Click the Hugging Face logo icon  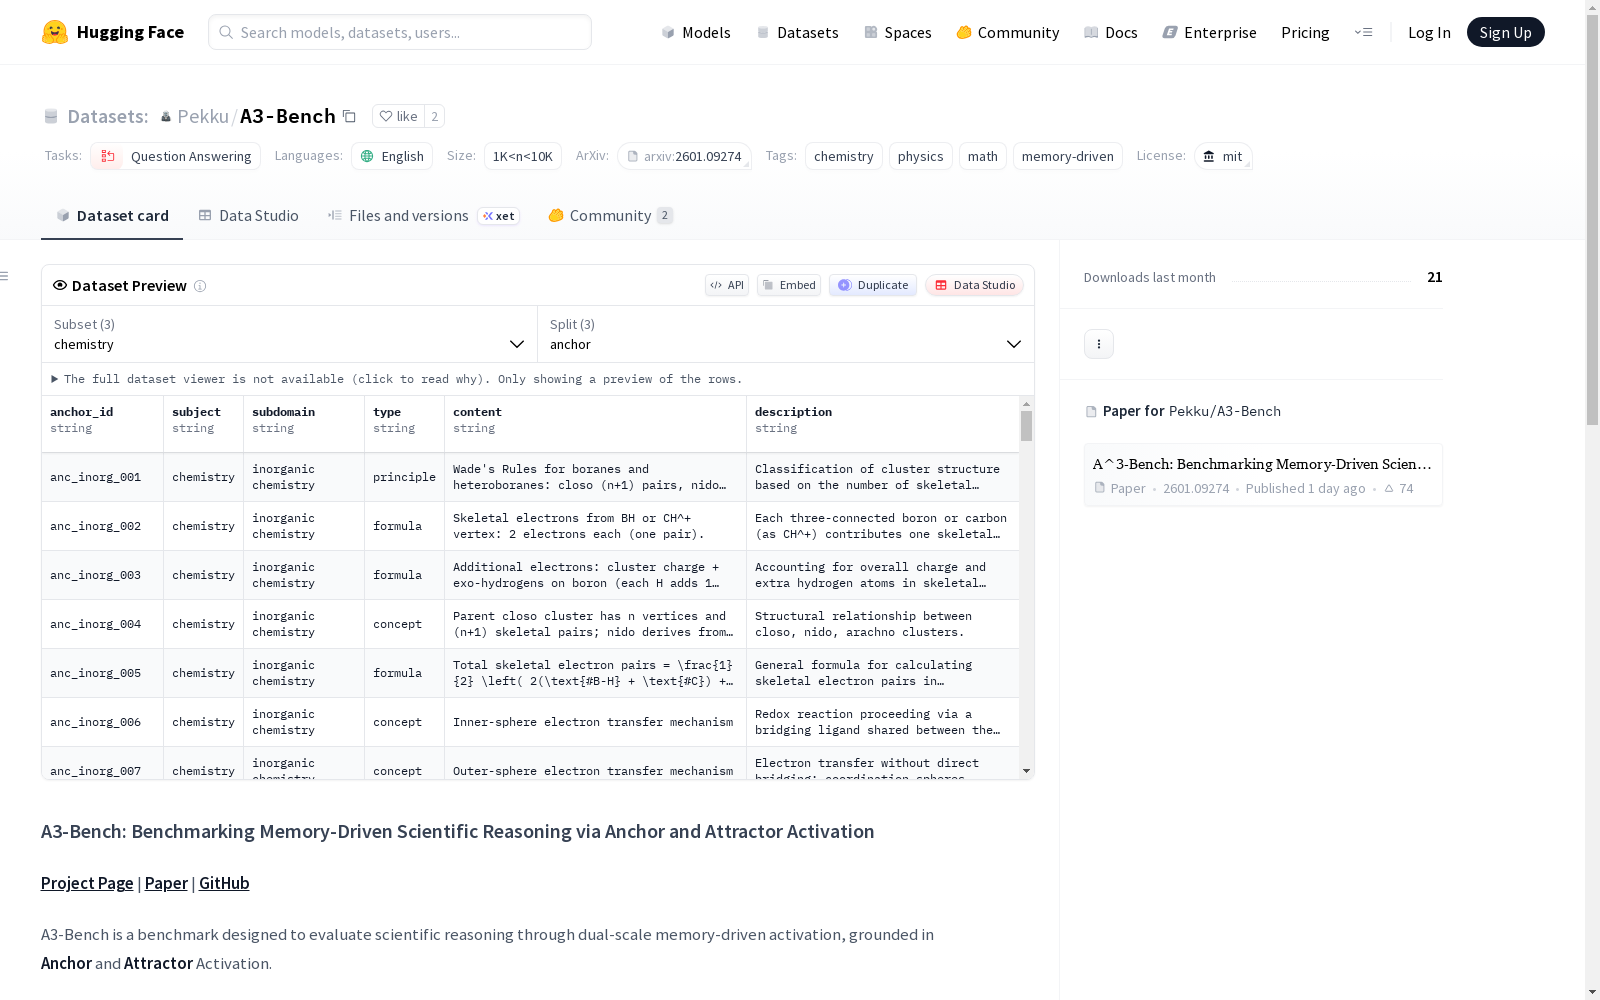click(55, 32)
